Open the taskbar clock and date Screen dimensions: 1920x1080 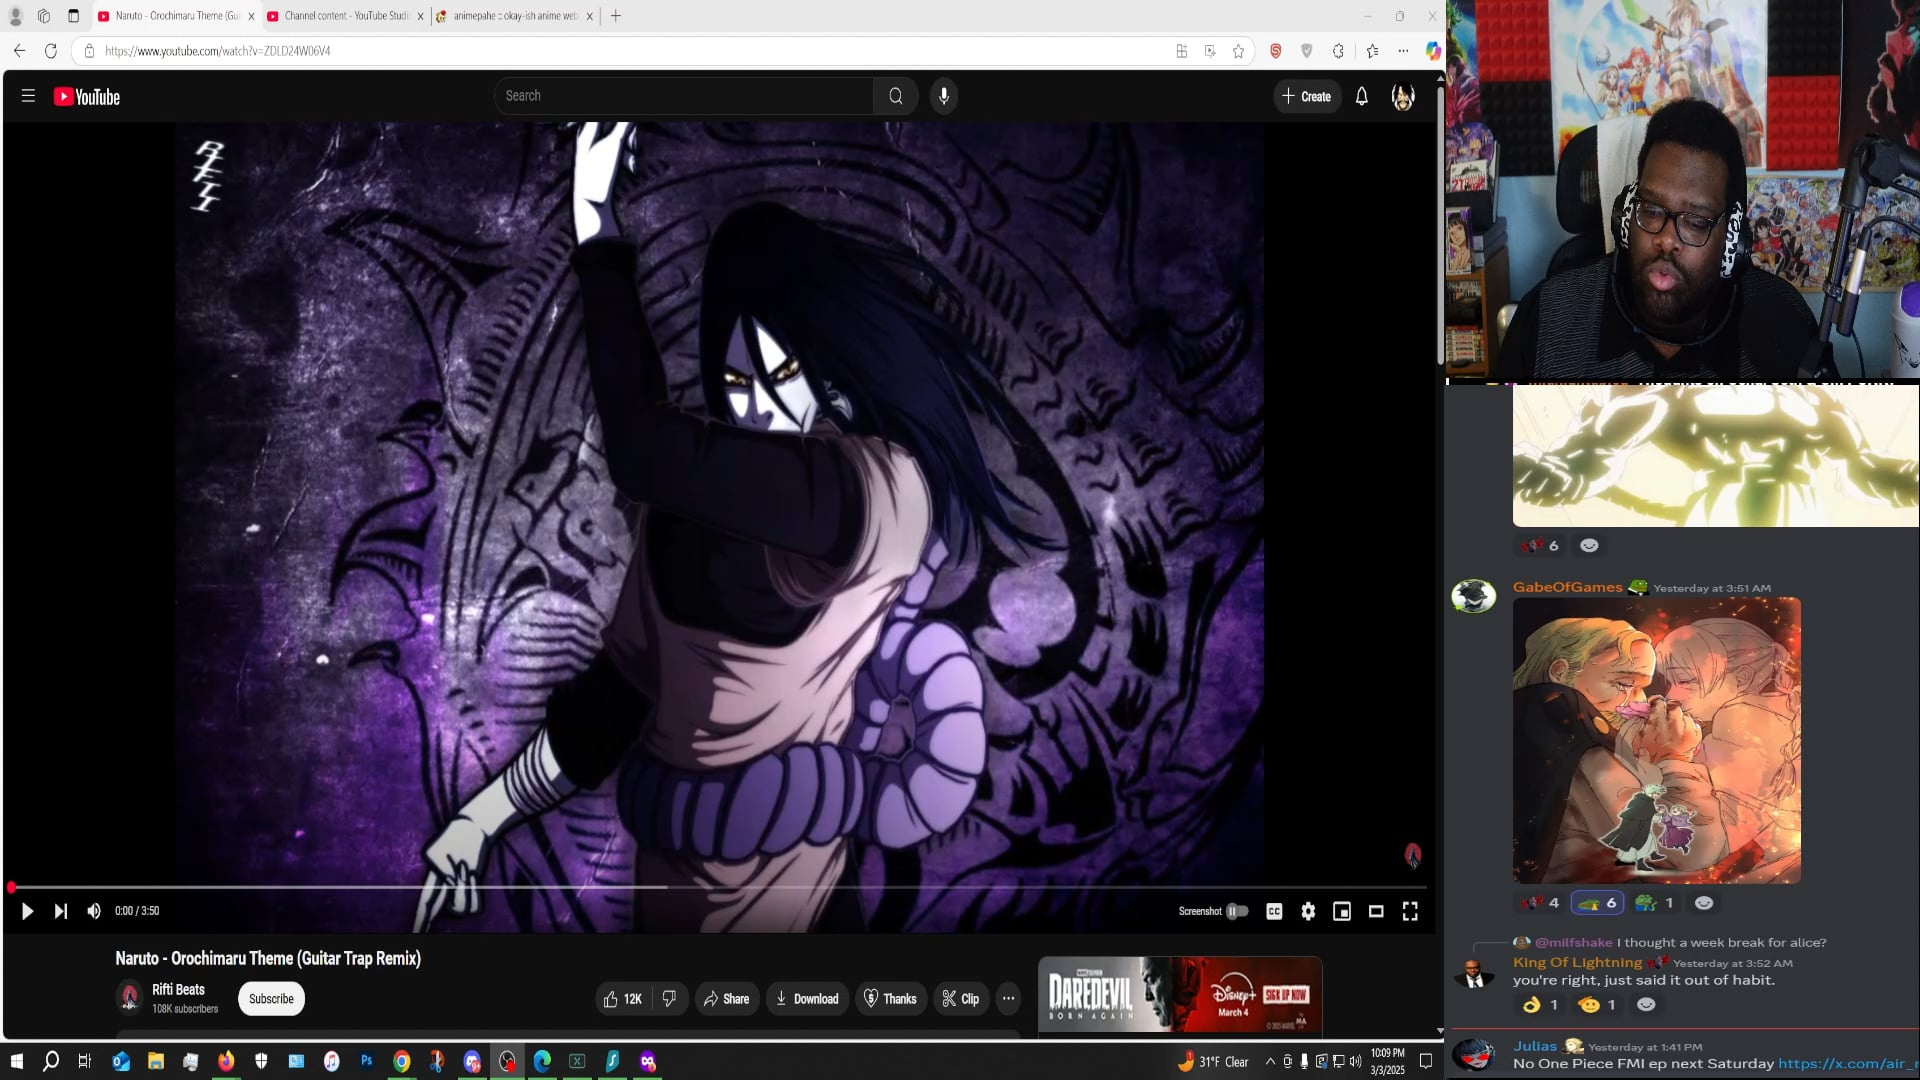click(1387, 1061)
